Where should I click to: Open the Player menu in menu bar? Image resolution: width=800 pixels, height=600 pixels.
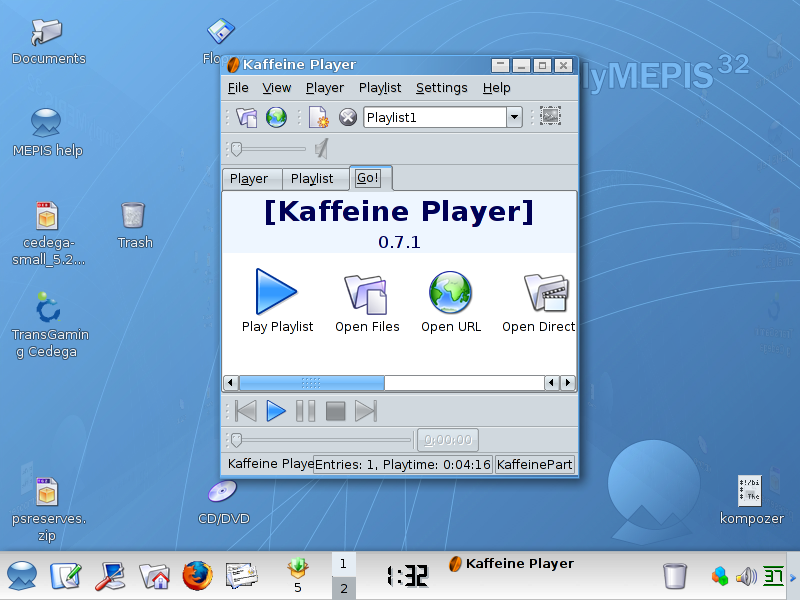tap(324, 88)
